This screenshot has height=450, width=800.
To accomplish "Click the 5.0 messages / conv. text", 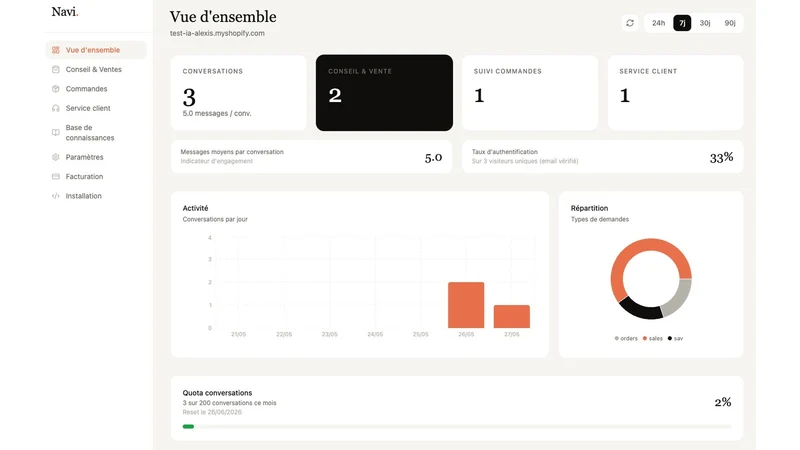I will [x=217, y=113].
